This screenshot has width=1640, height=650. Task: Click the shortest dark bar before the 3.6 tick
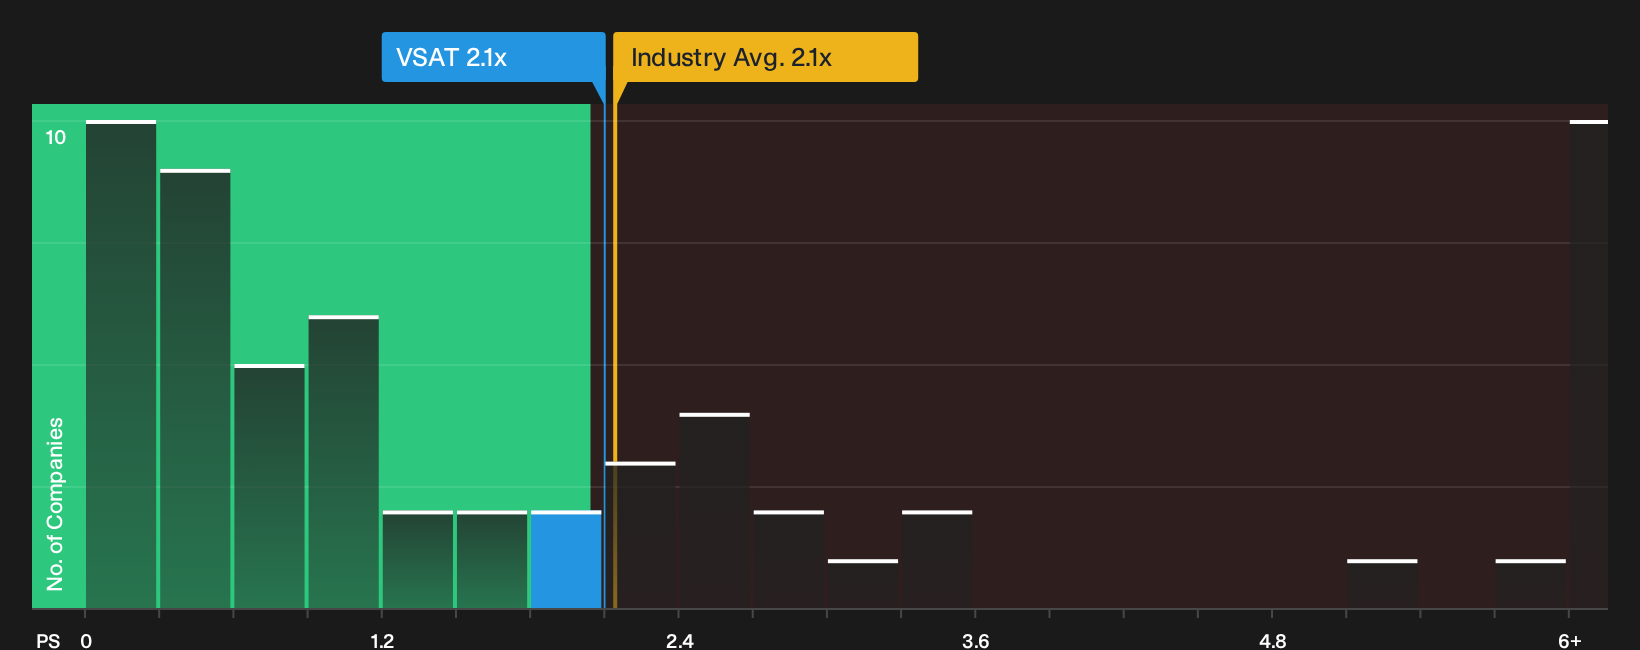coord(863,584)
